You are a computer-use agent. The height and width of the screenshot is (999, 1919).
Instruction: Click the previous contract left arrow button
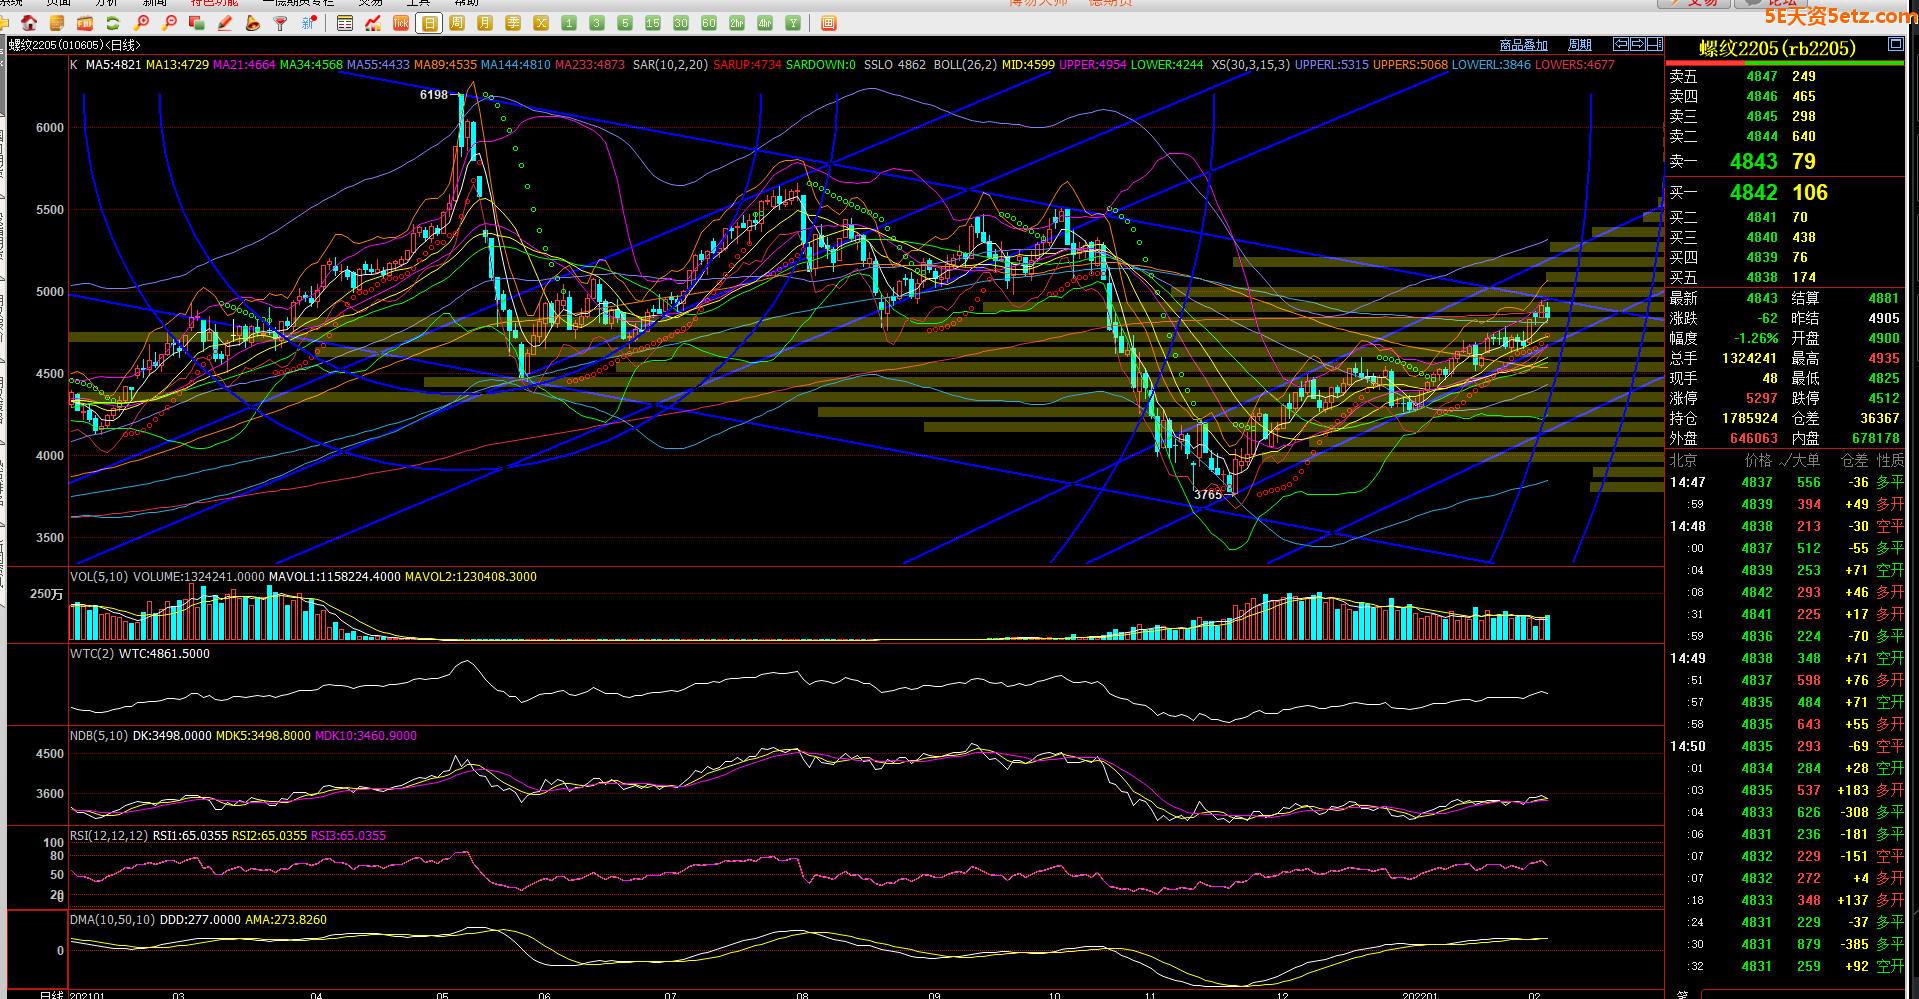(x=1621, y=44)
